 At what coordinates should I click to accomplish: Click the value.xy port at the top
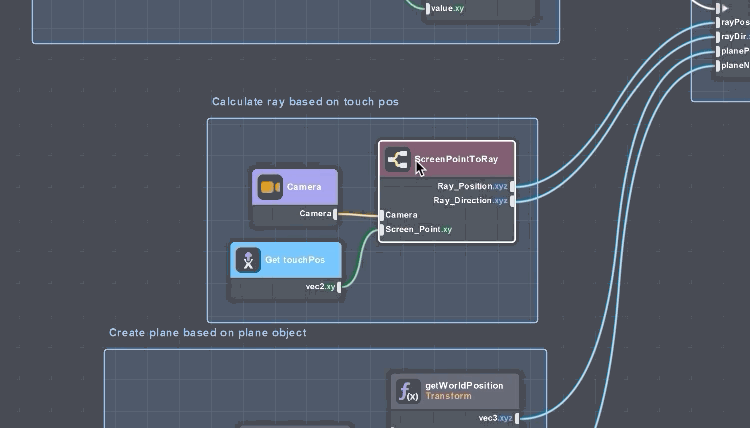pyautogui.click(x=427, y=9)
